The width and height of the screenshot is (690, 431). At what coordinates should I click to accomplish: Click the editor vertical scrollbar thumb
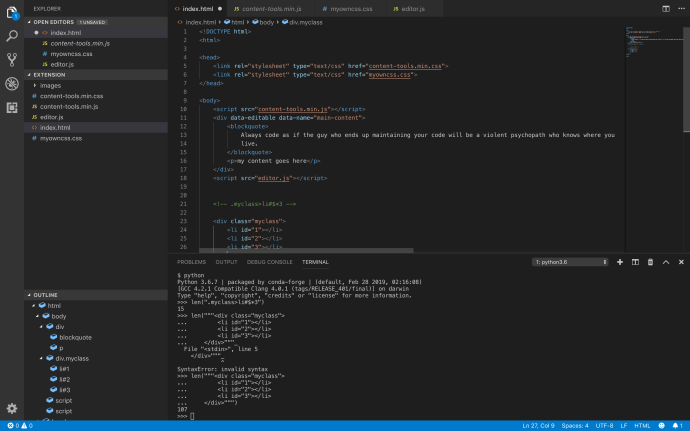pyautogui.click(x=686, y=78)
